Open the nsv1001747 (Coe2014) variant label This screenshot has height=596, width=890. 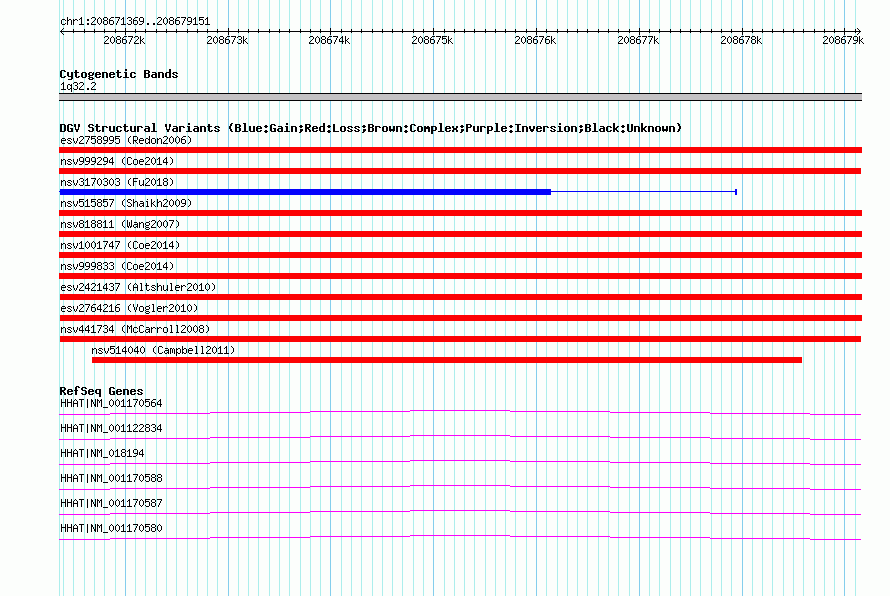coord(120,245)
